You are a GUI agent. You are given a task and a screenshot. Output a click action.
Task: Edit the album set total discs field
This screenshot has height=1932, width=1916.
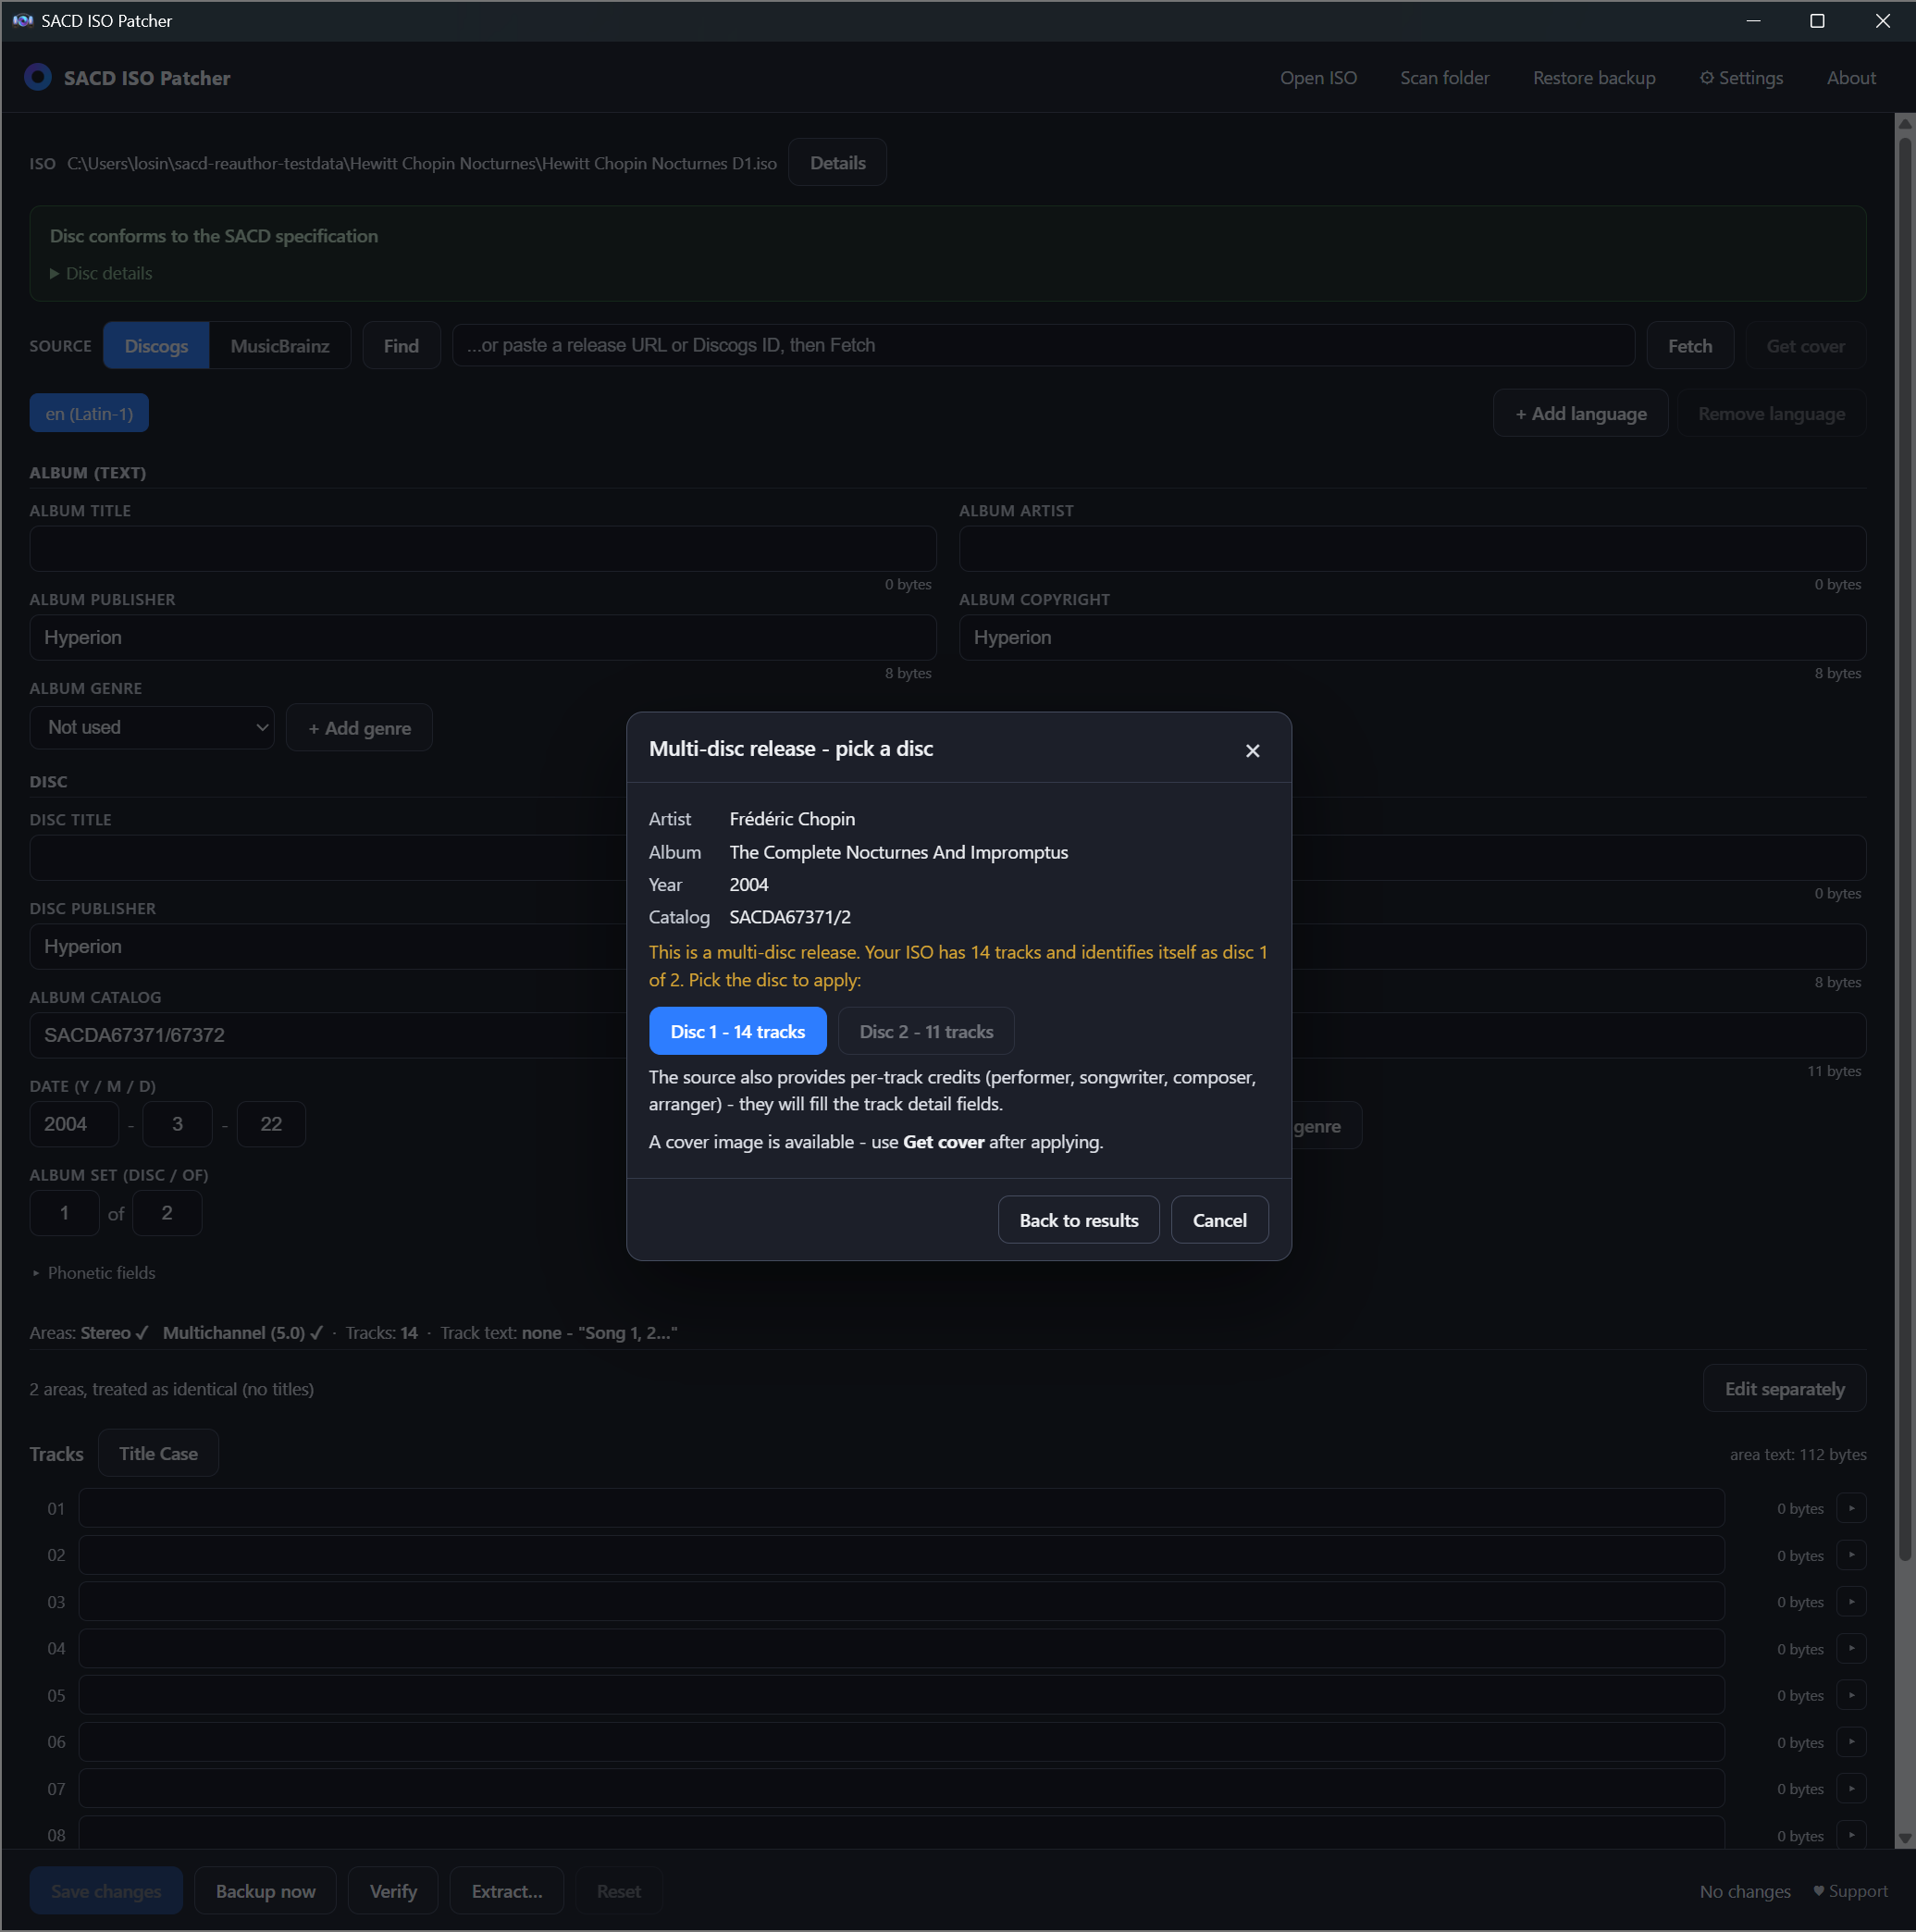coord(167,1213)
